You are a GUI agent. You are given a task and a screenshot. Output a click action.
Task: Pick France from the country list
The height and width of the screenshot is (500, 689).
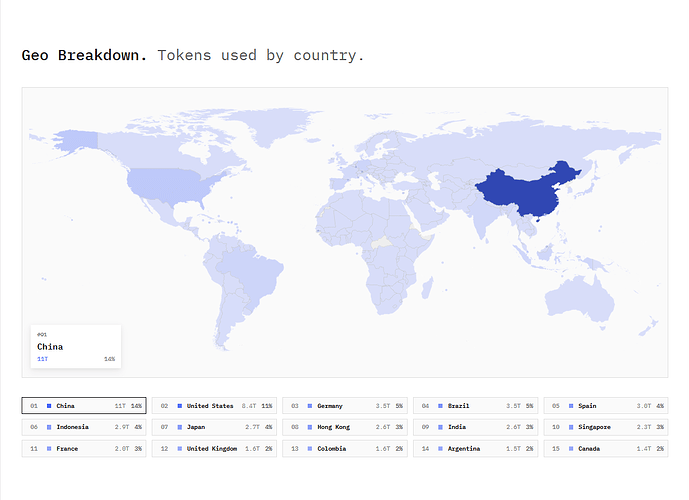point(84,449)
